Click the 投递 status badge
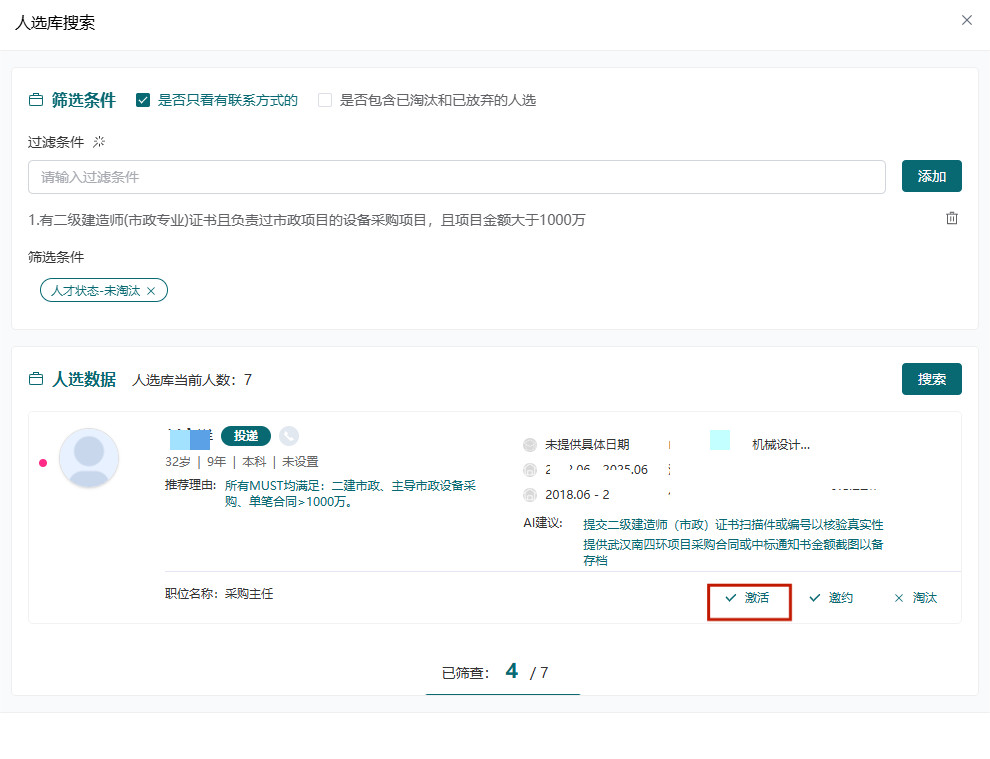Viewport: 990px width, 759px height. (246, 436)
